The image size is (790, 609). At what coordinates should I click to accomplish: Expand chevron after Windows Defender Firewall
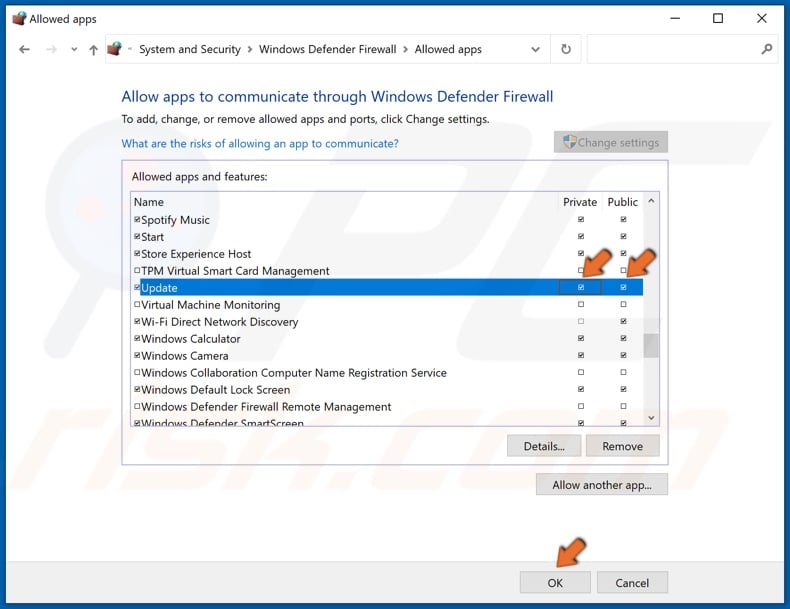pos(406,49)
